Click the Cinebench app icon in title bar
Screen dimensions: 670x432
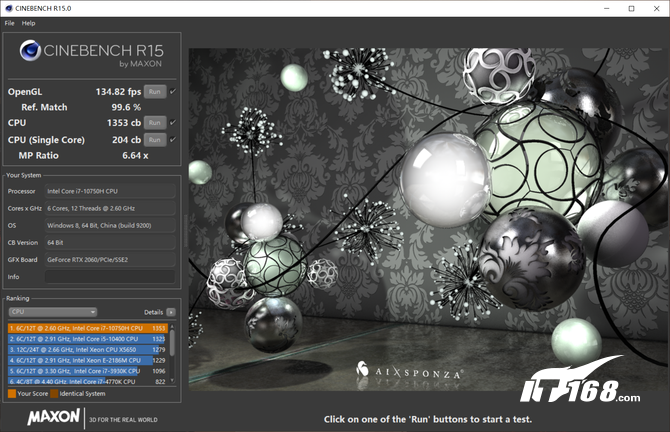(9, 8)
